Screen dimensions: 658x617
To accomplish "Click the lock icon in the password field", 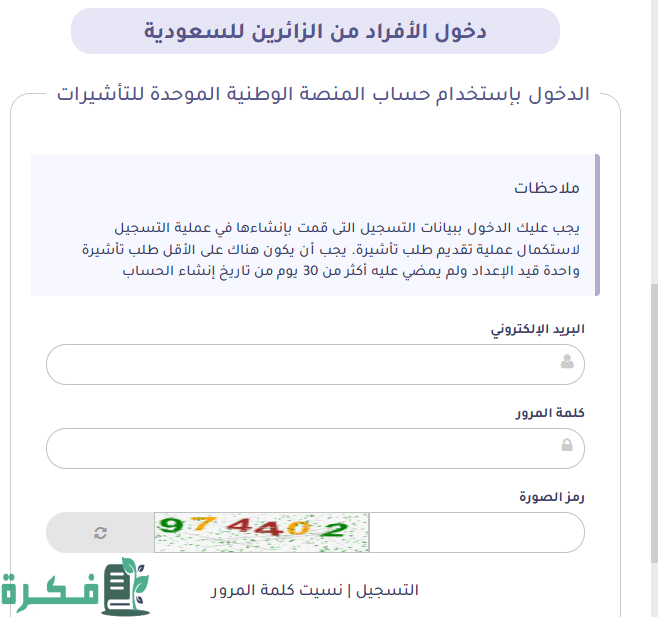I will (x=567, y=446).
